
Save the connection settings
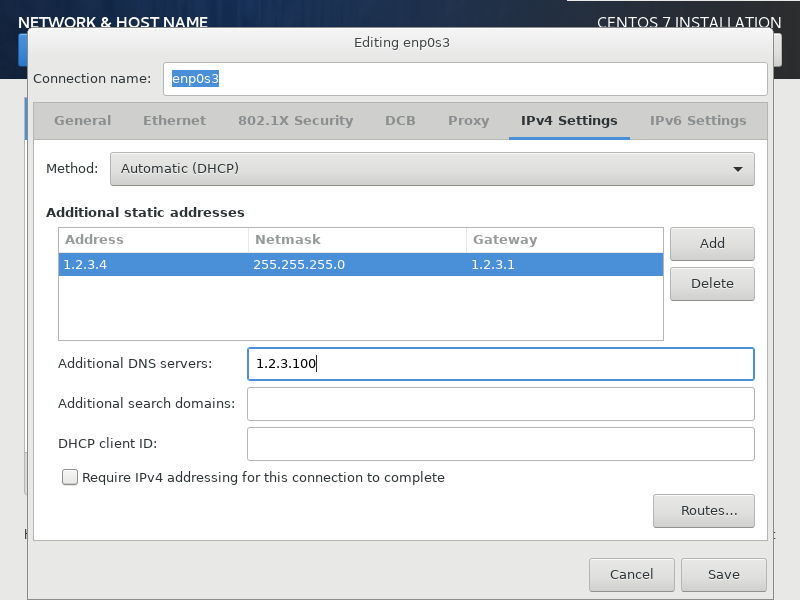723,575
